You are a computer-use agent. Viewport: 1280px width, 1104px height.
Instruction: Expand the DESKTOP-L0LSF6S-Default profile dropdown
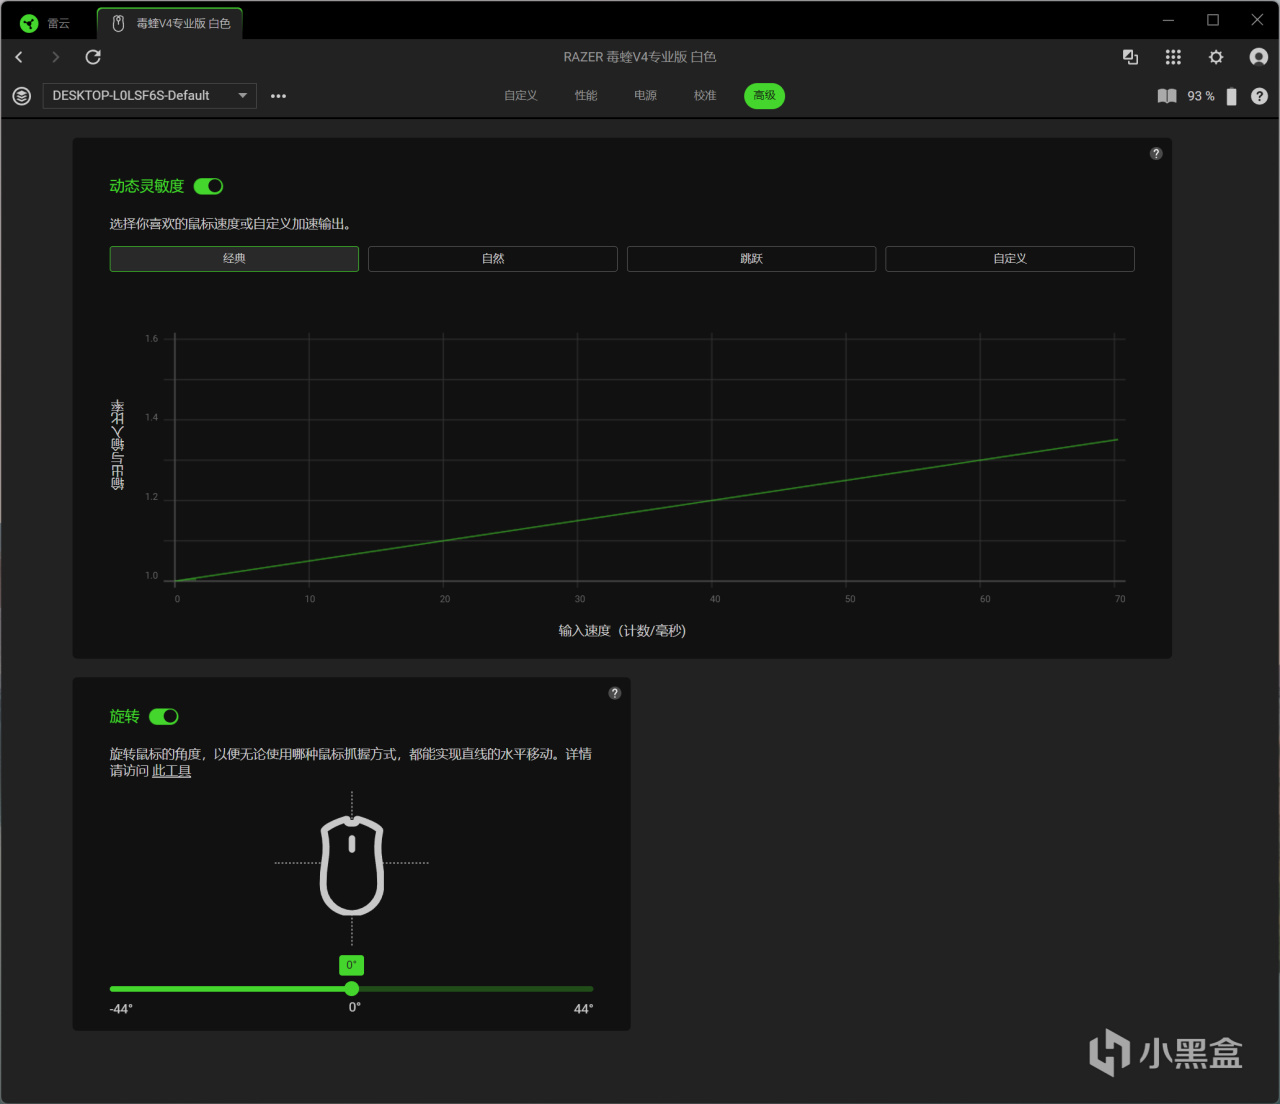point(149,96)
